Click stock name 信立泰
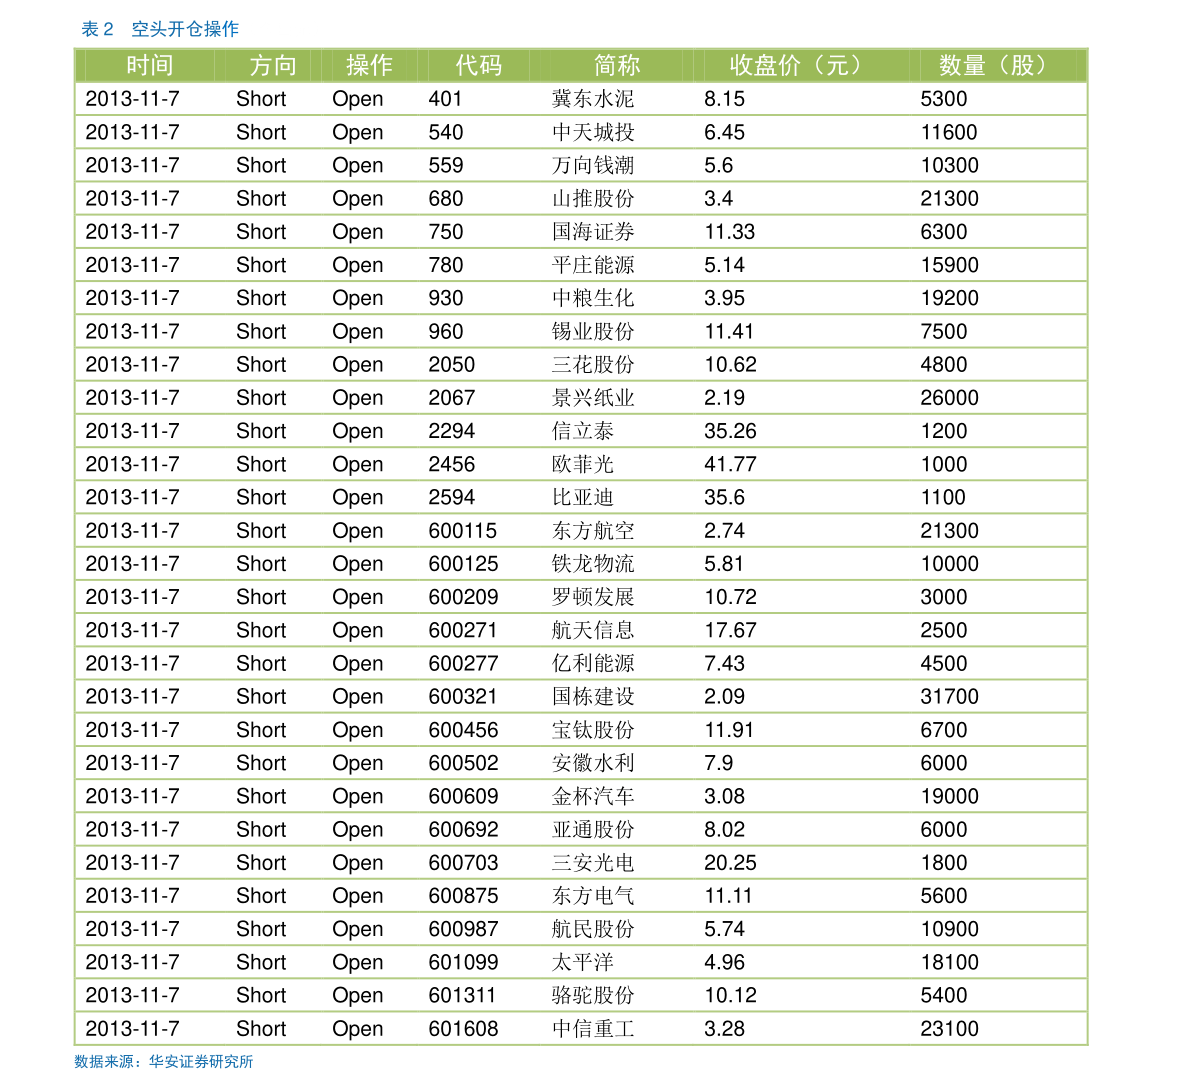1191x1091 pixels. (583, 431)
